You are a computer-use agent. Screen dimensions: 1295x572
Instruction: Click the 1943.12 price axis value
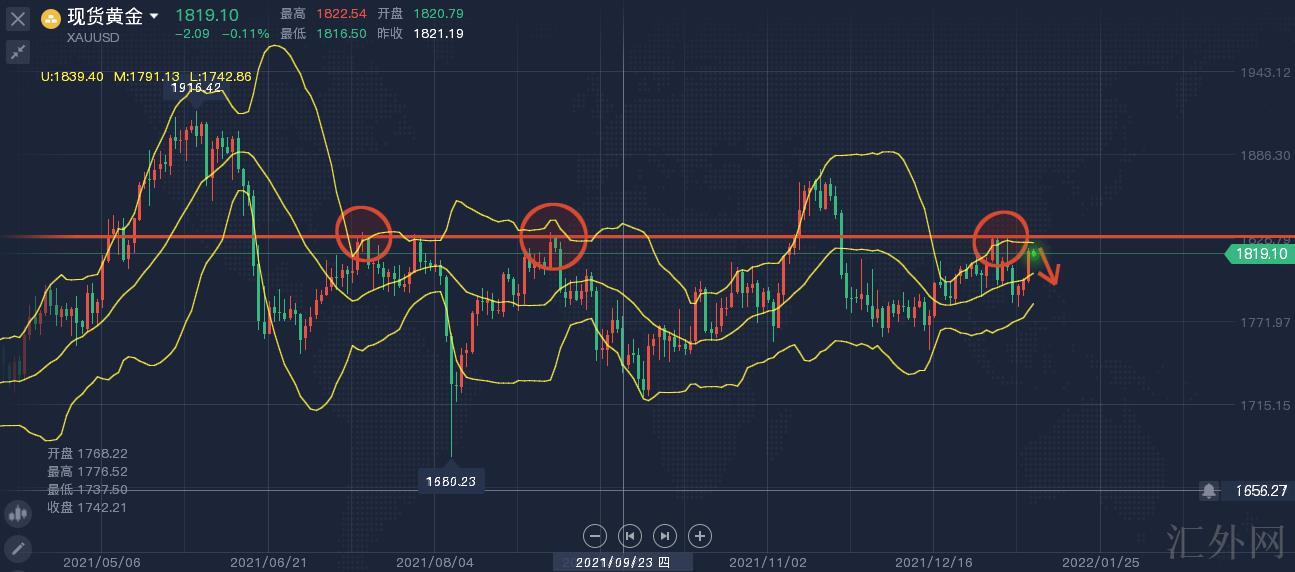click(1266, 73)
